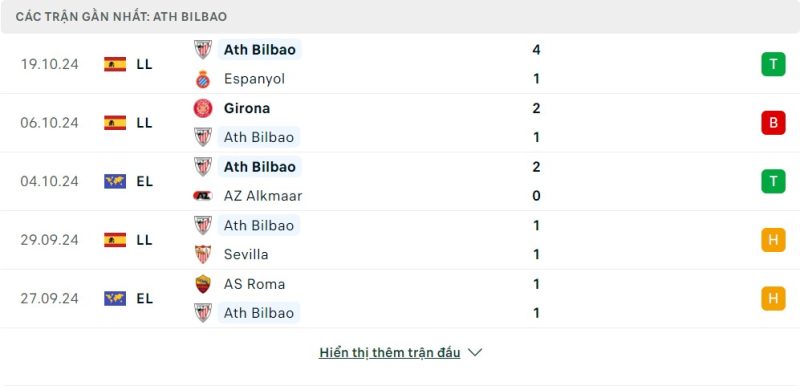Open the 29.09.24 match row date

(x=49, y=240)
